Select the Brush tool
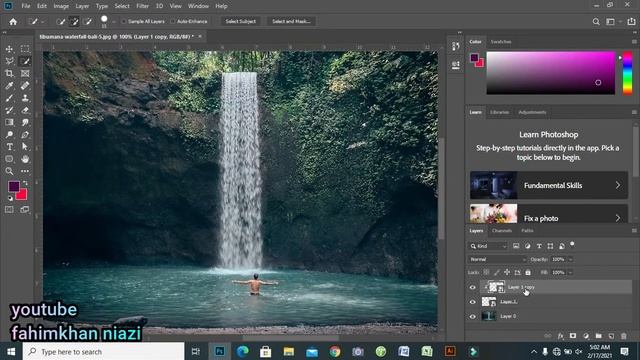Viewport: 640px width, 360px height. [x=9, y=98]
